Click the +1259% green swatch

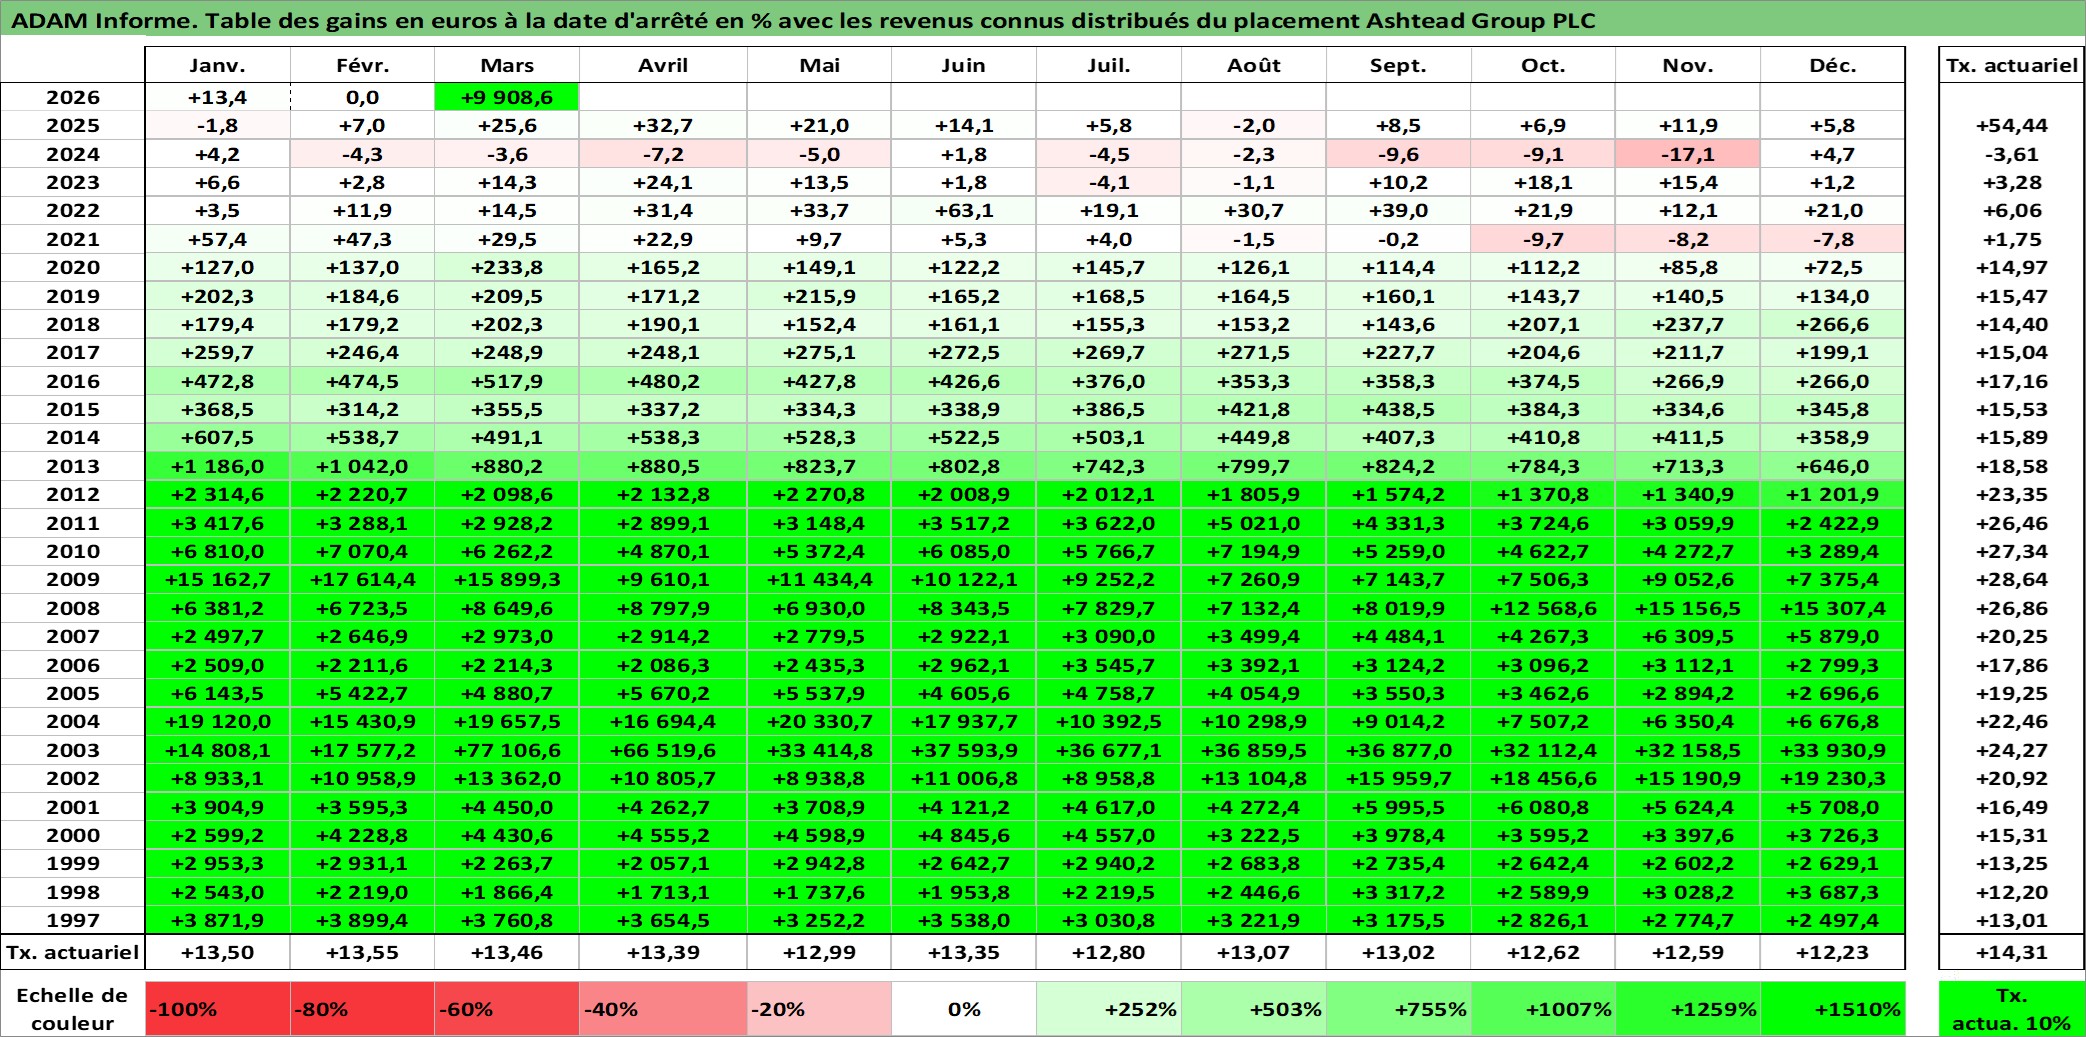[1688, 1009]
